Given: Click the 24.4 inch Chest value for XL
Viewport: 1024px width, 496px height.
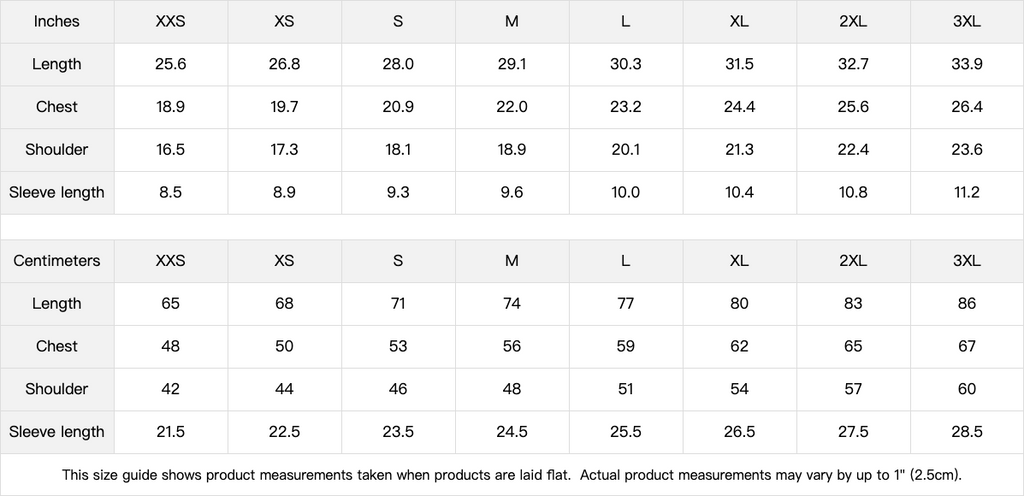Looking at the screenshot, I should (x=739, y=107).
